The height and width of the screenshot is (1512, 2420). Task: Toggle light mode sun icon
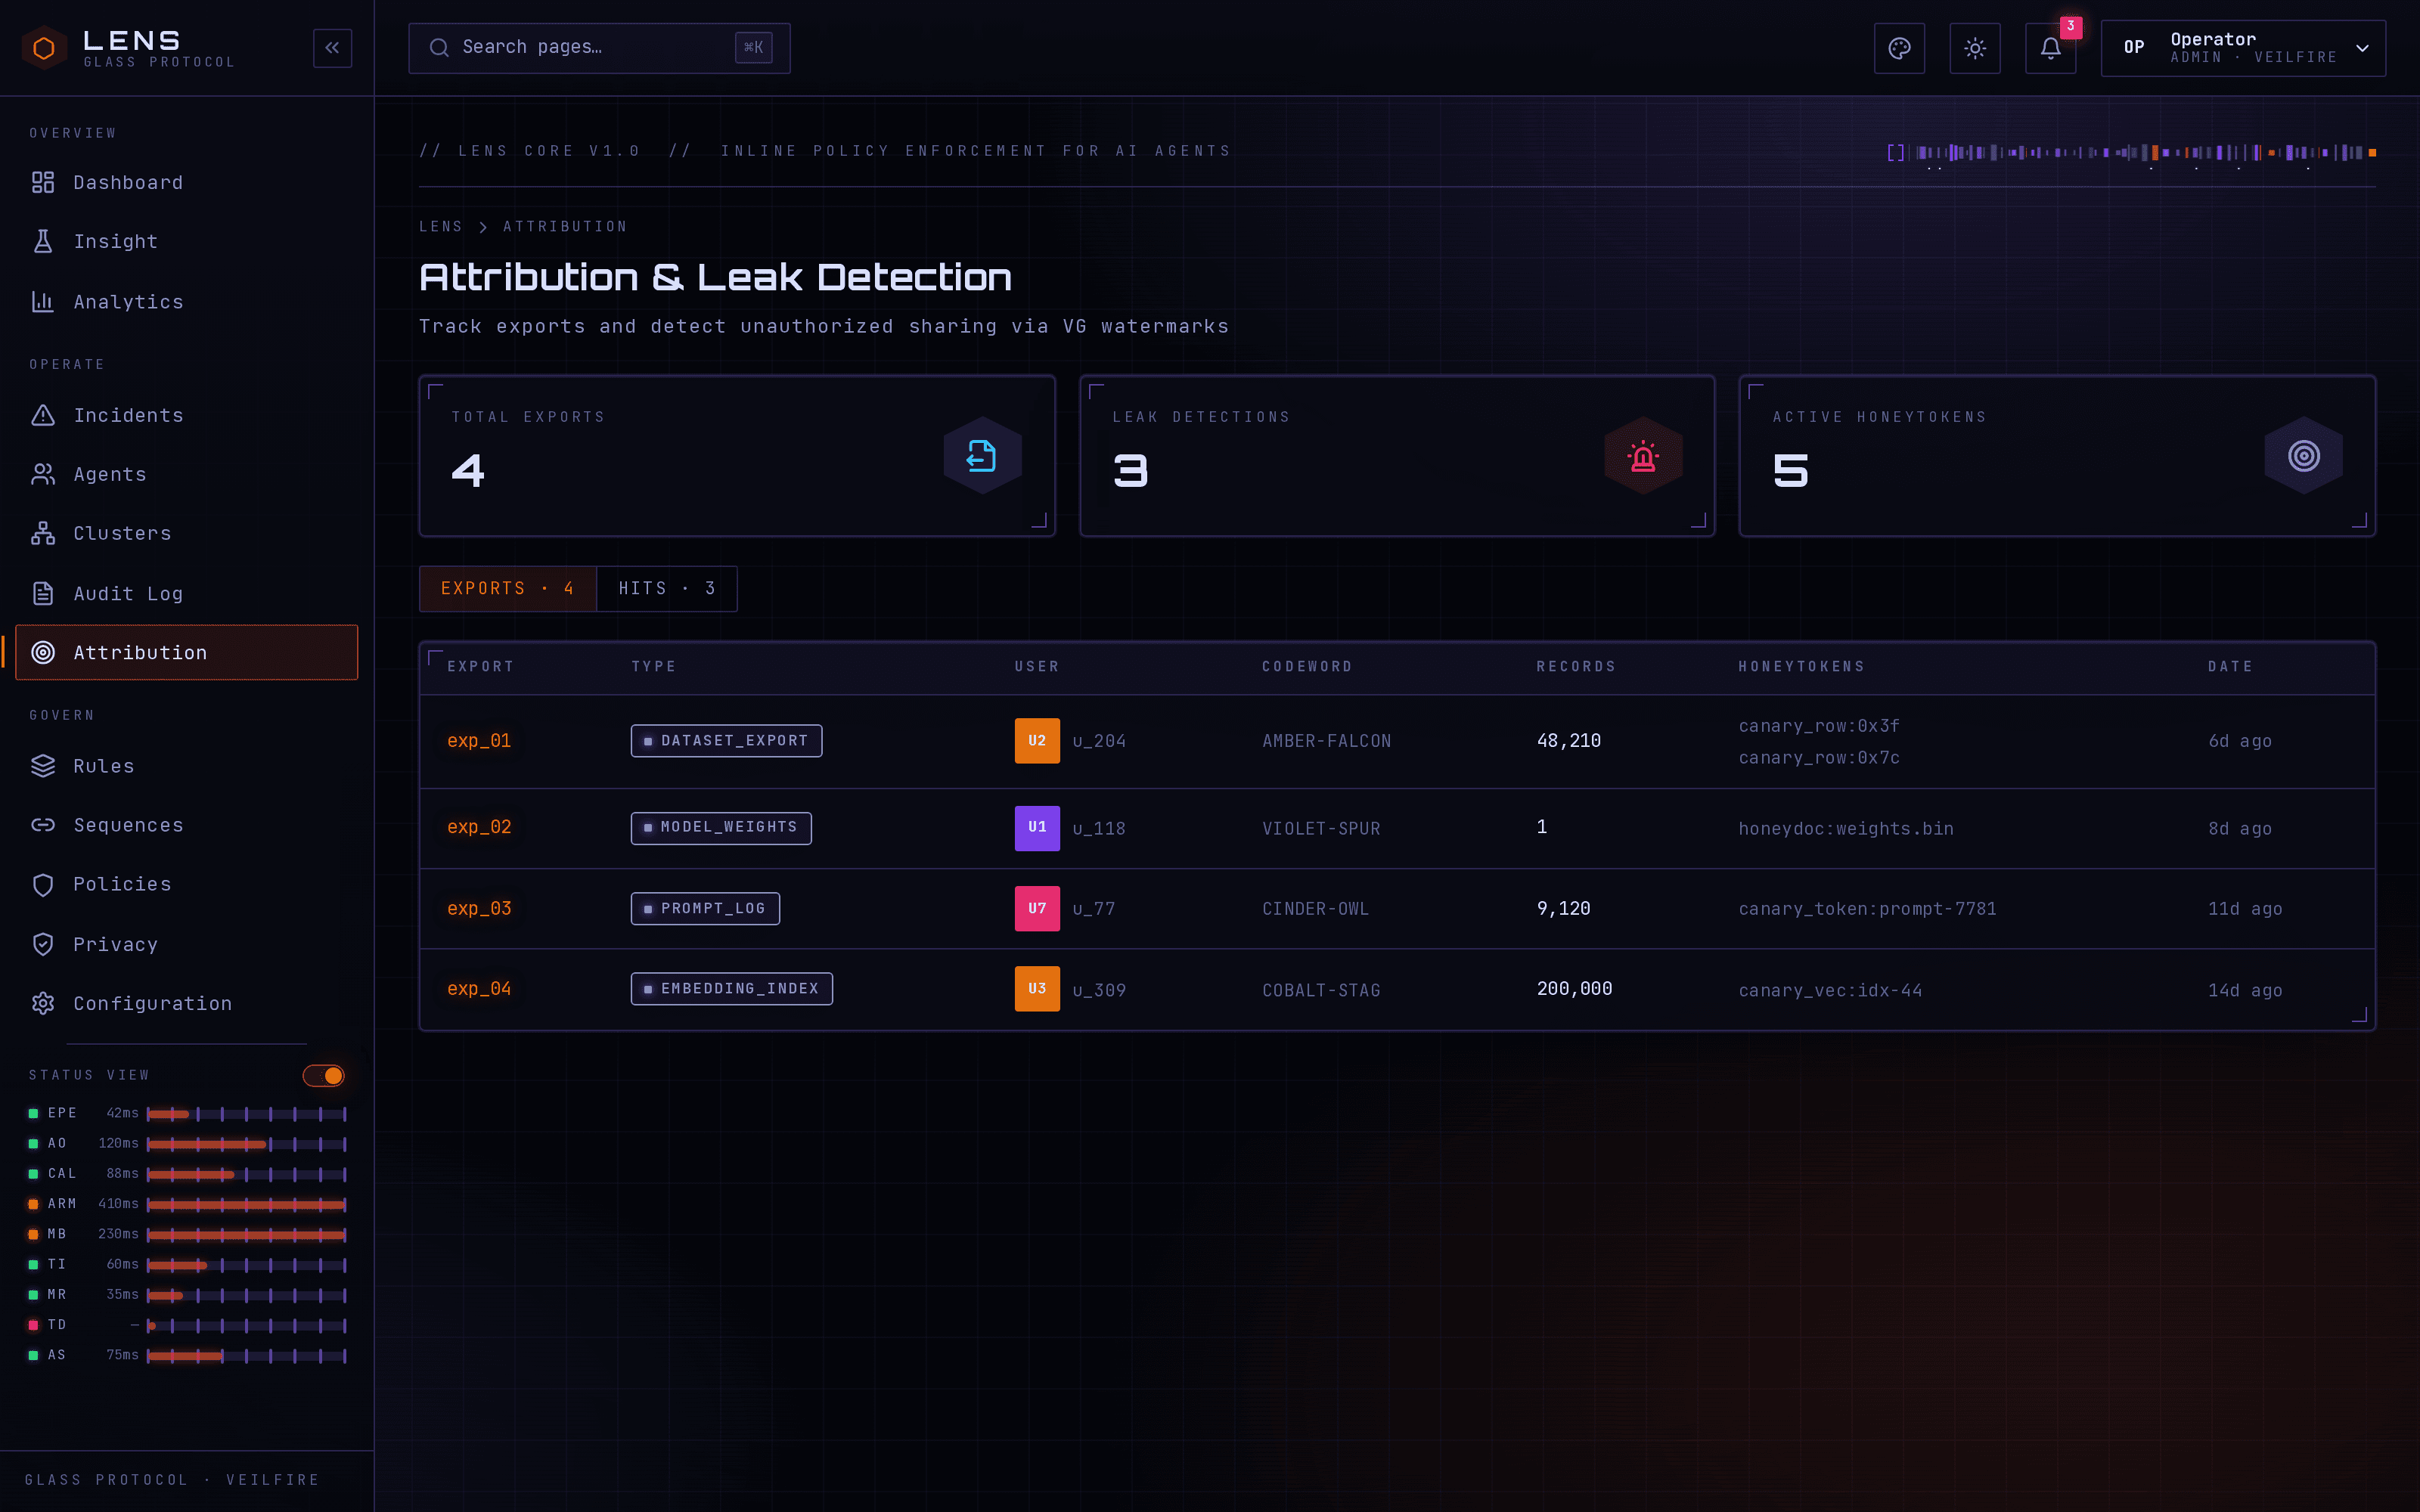click(x=1975, y=48)
